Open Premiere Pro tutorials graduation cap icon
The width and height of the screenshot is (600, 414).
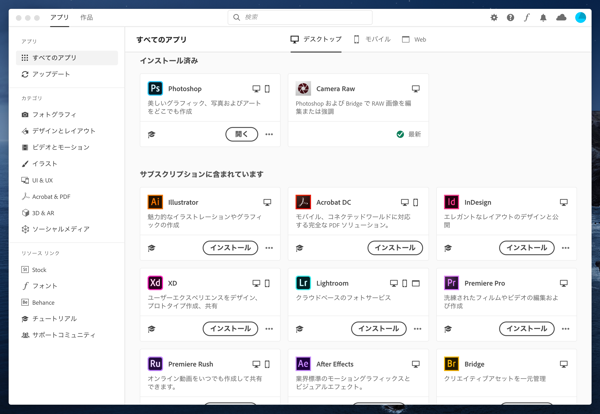(x=448, y=329)
